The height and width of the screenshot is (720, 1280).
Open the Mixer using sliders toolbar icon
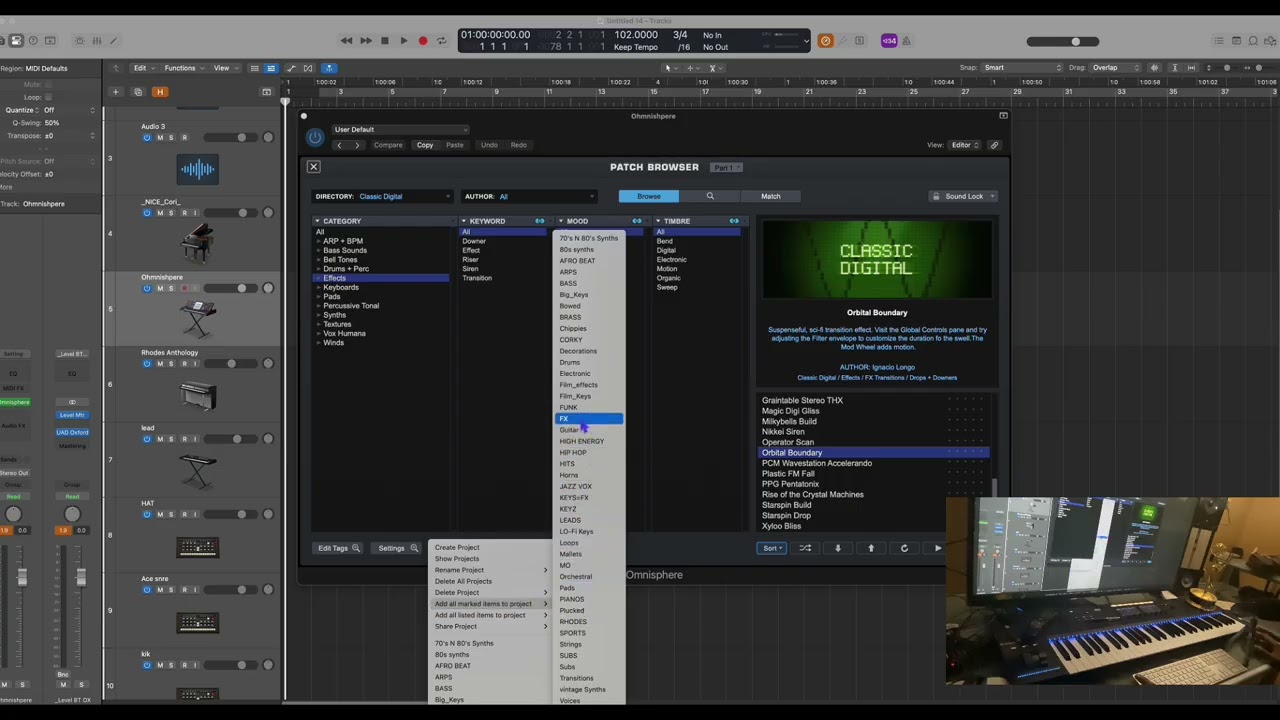coord(97,41)
